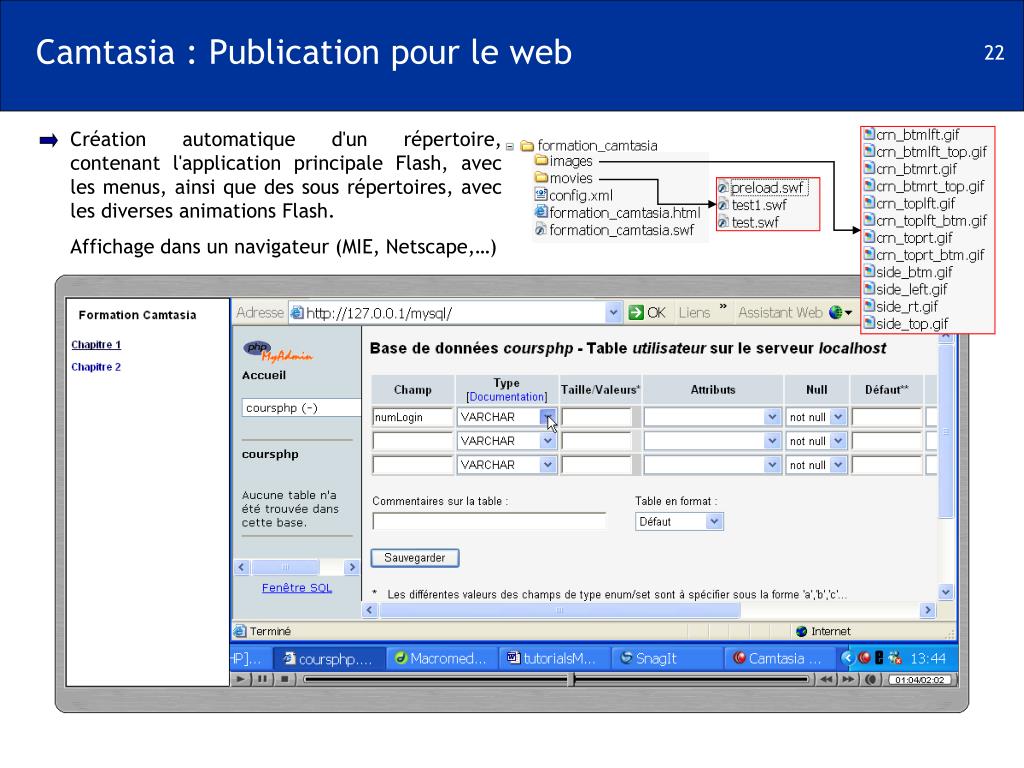This screenshot has width=1024, height=768.
Task: Click the playback progress slider handle
Action: (573, 679)
